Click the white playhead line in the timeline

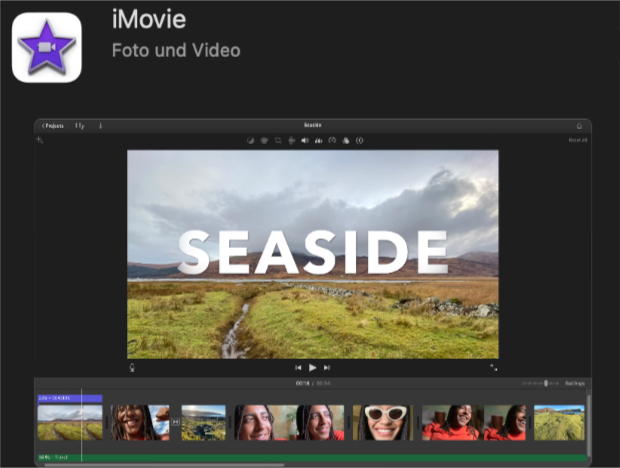[81, 425]
